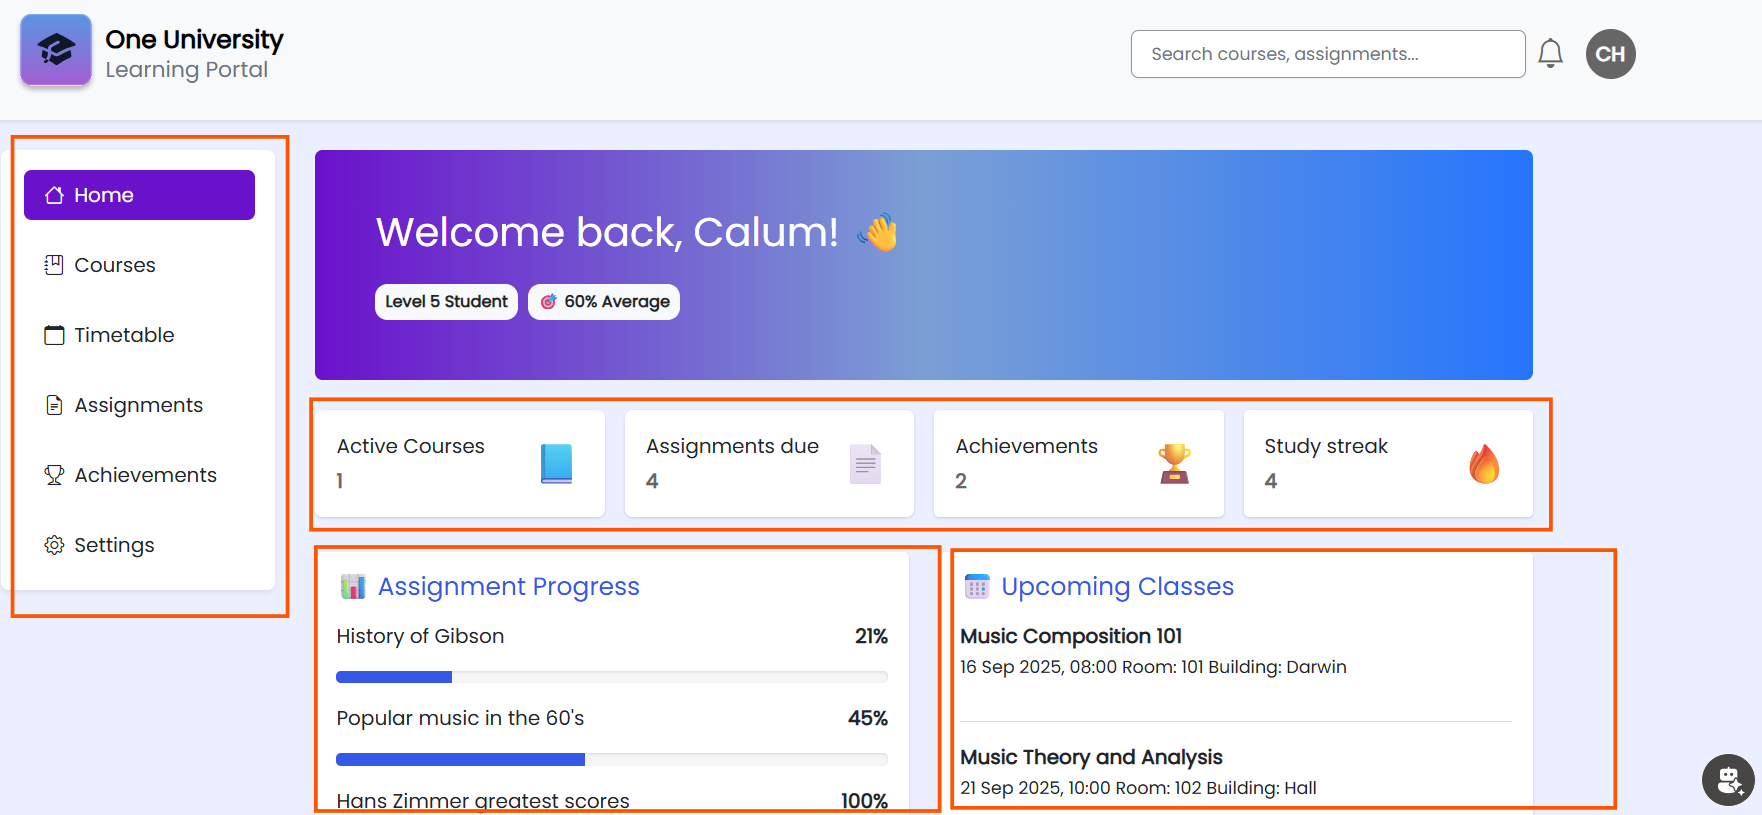
Task: Open the notification bell
Action: click(1551, 53)
